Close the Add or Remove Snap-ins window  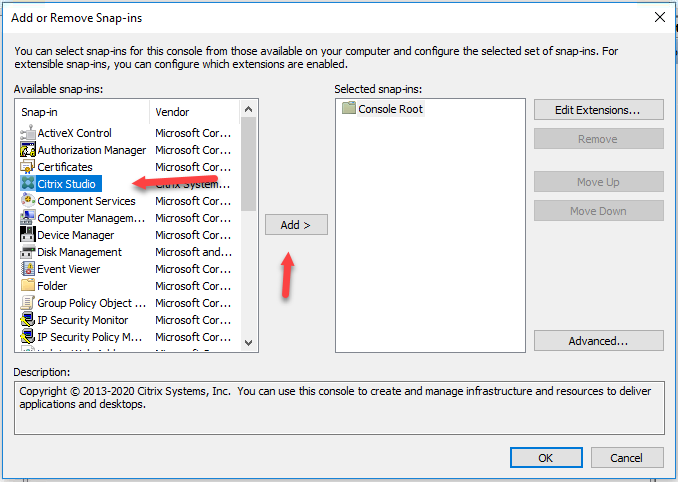click(x=658, y=17)
